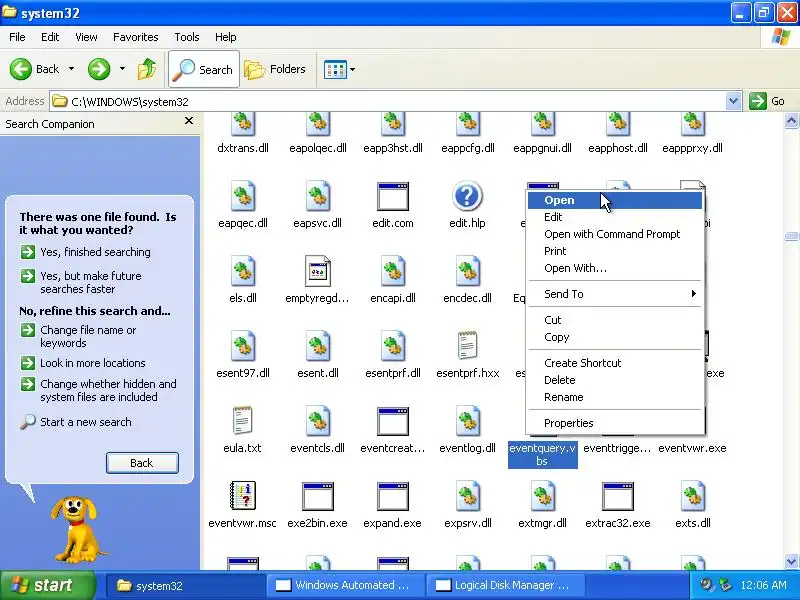
Task: Select the edit.hlp help file
Action: pyautogui.click(x=467, y=205)
